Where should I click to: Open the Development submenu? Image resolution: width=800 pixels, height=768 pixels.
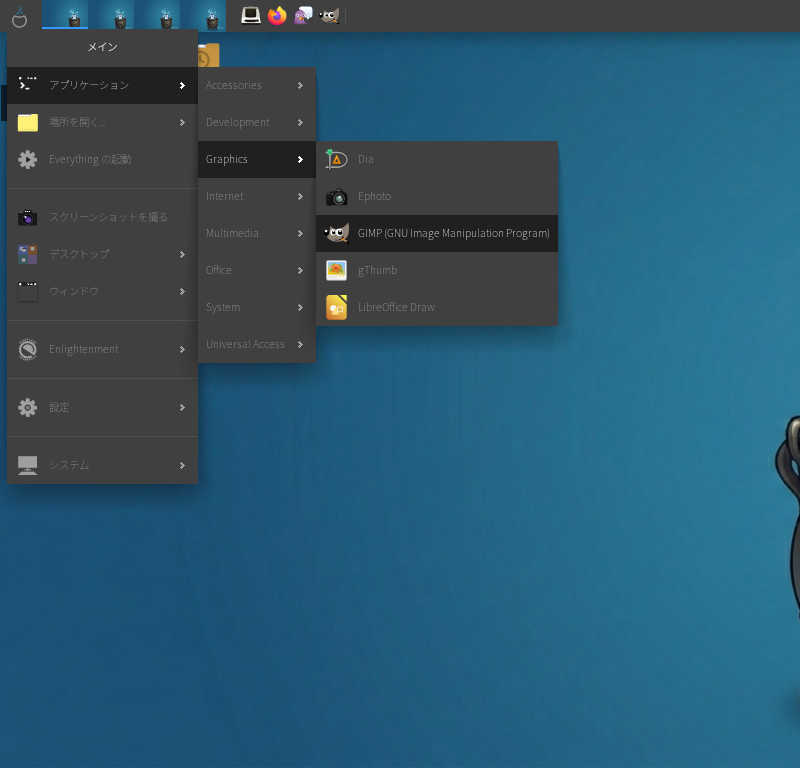point(257,122)
